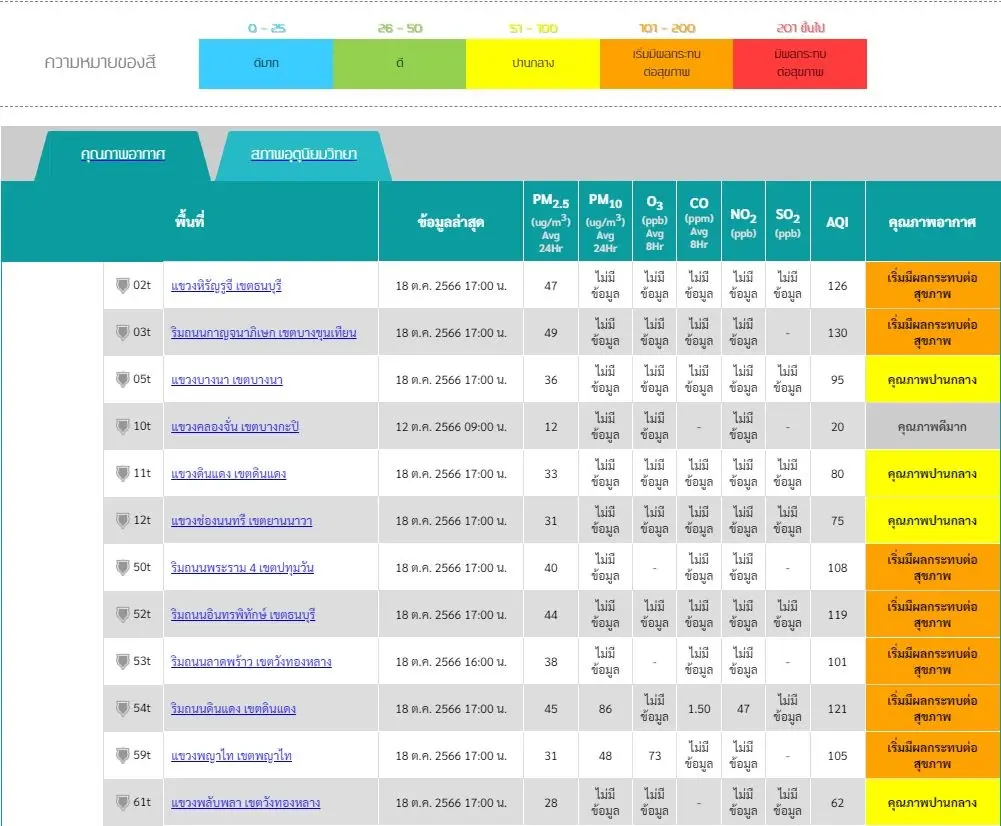Click the PM2.5 column header
Screen dimensions: 1001x826
pos(551,222)
